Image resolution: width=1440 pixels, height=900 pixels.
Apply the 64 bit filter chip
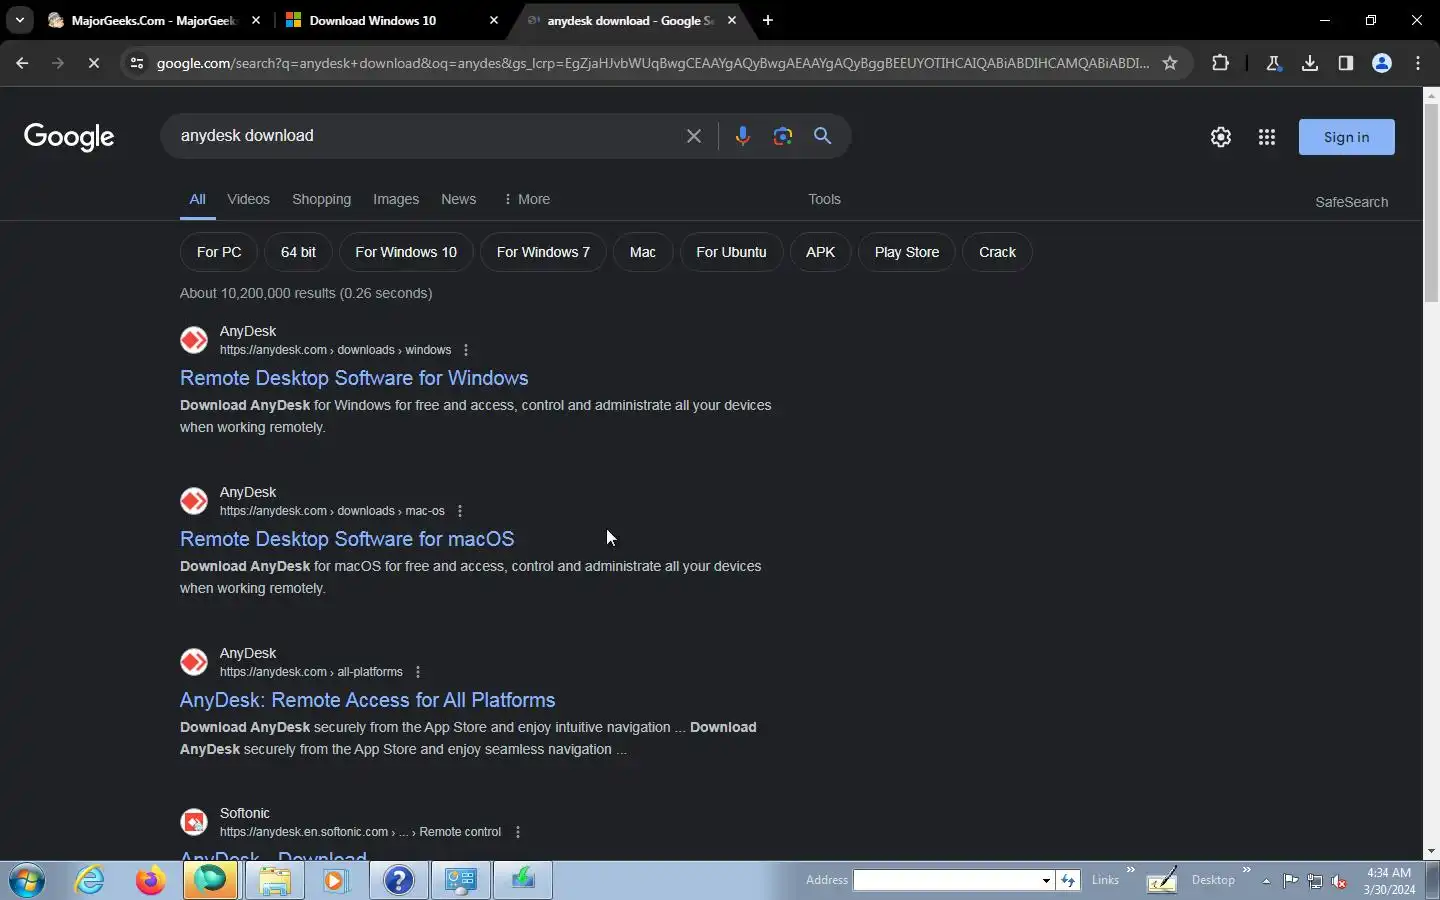click(x=298, y=252)
